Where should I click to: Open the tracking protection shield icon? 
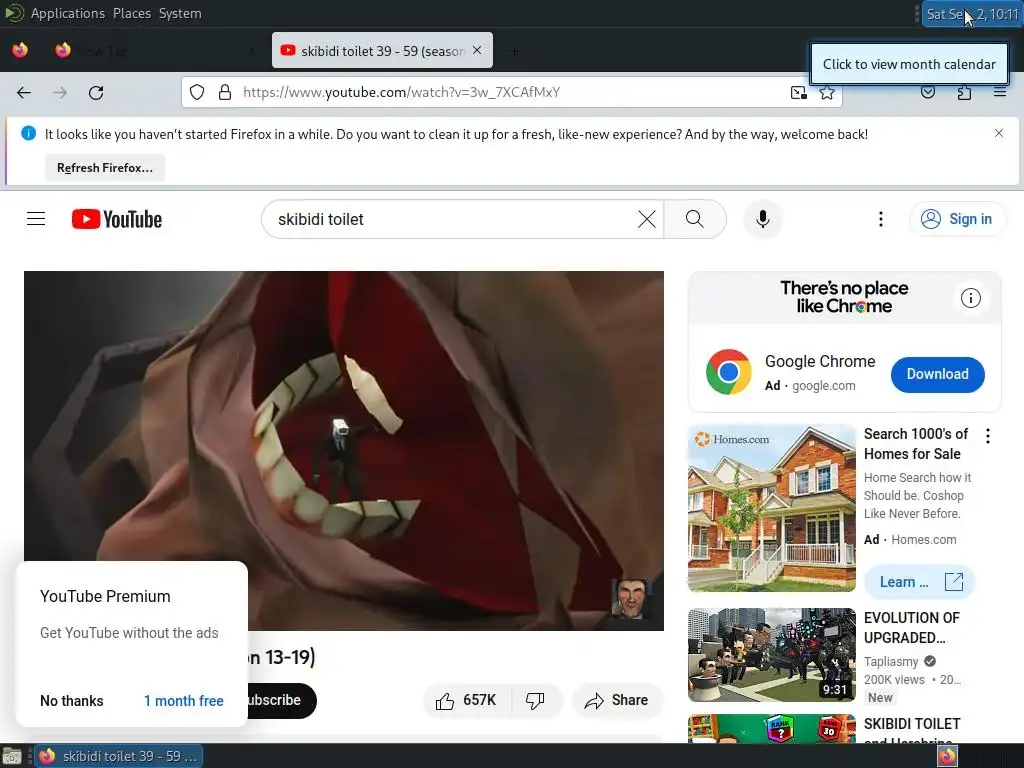tap(197, 92)
